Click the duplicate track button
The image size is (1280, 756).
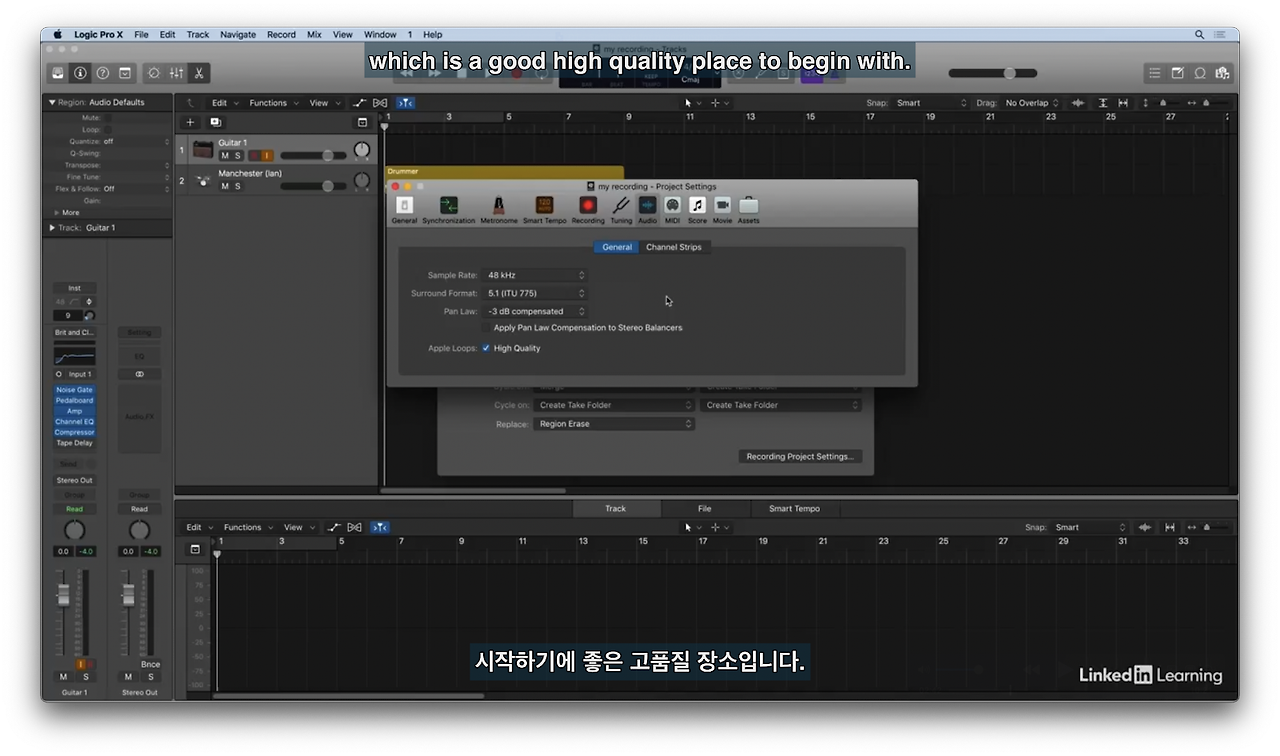pyautogui.click(x=215, y=122)
